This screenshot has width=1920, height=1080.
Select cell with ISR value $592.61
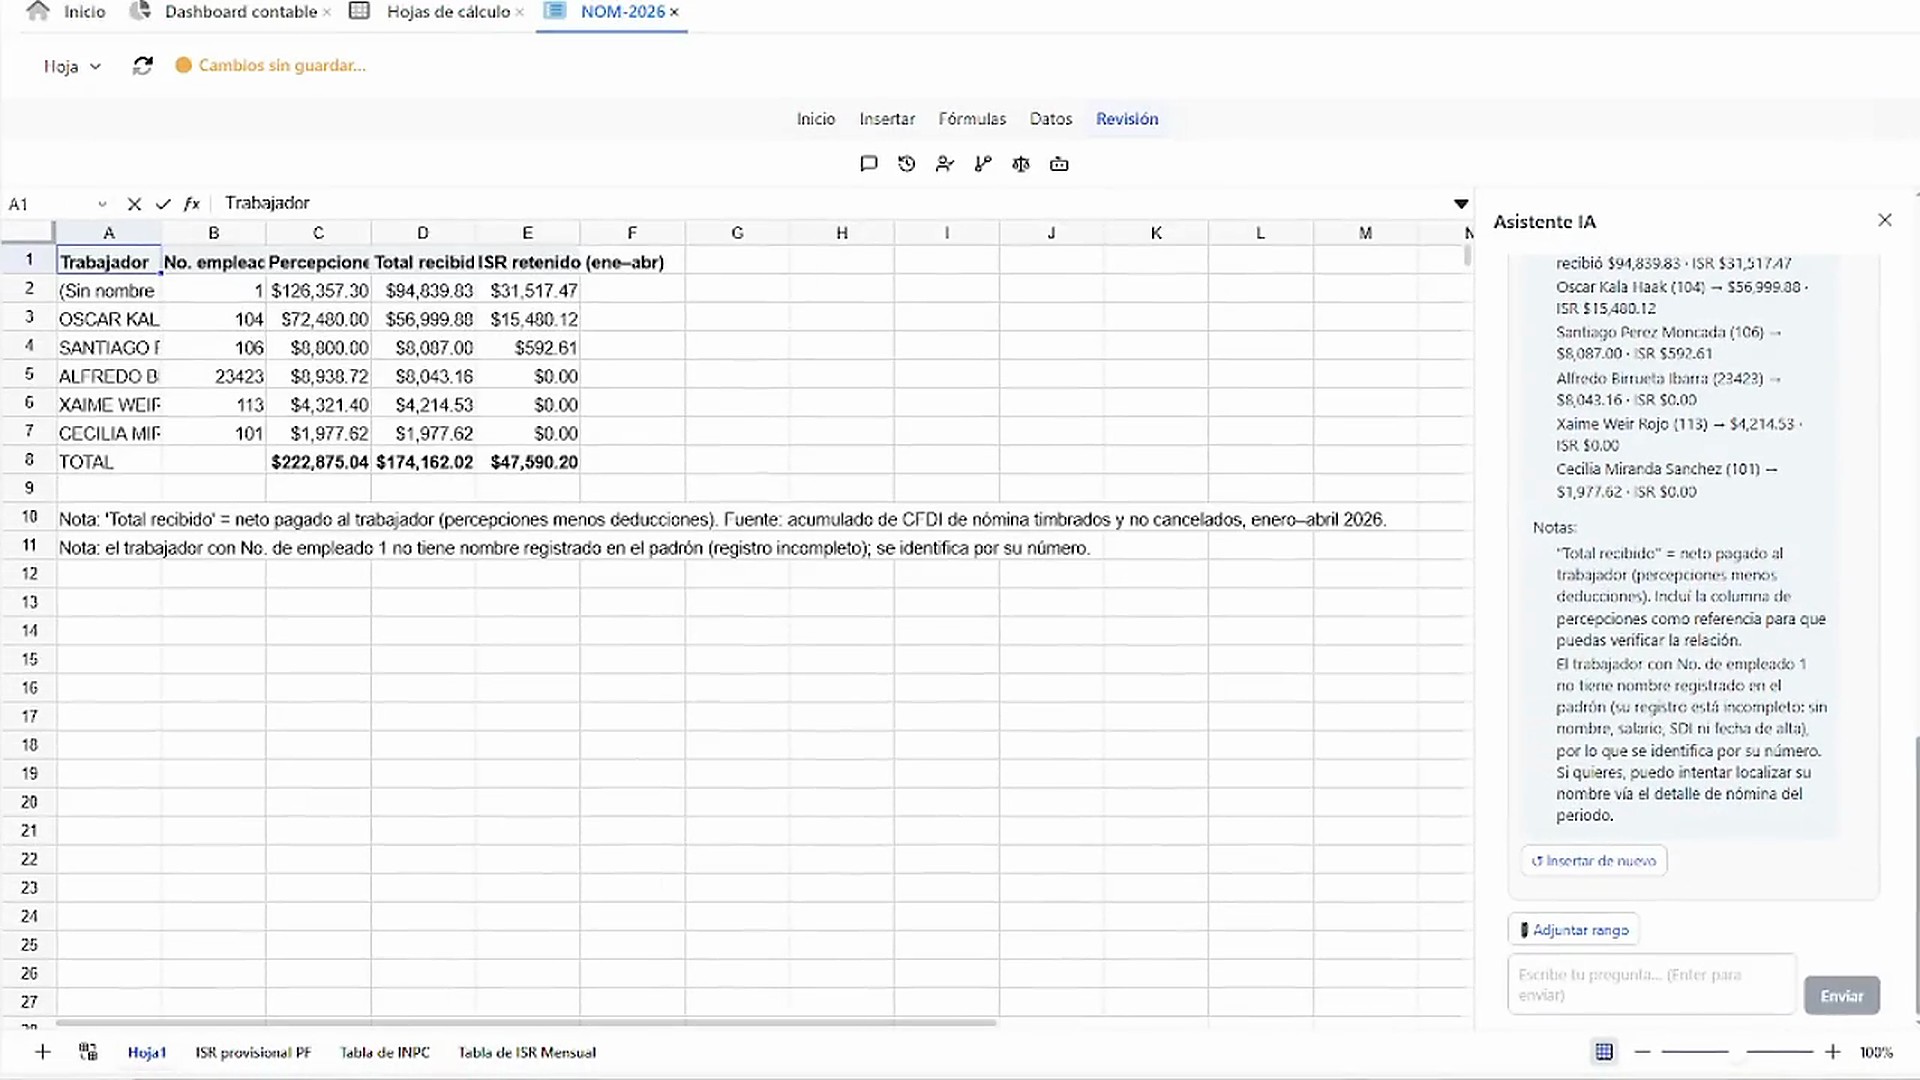click(528, 348)
